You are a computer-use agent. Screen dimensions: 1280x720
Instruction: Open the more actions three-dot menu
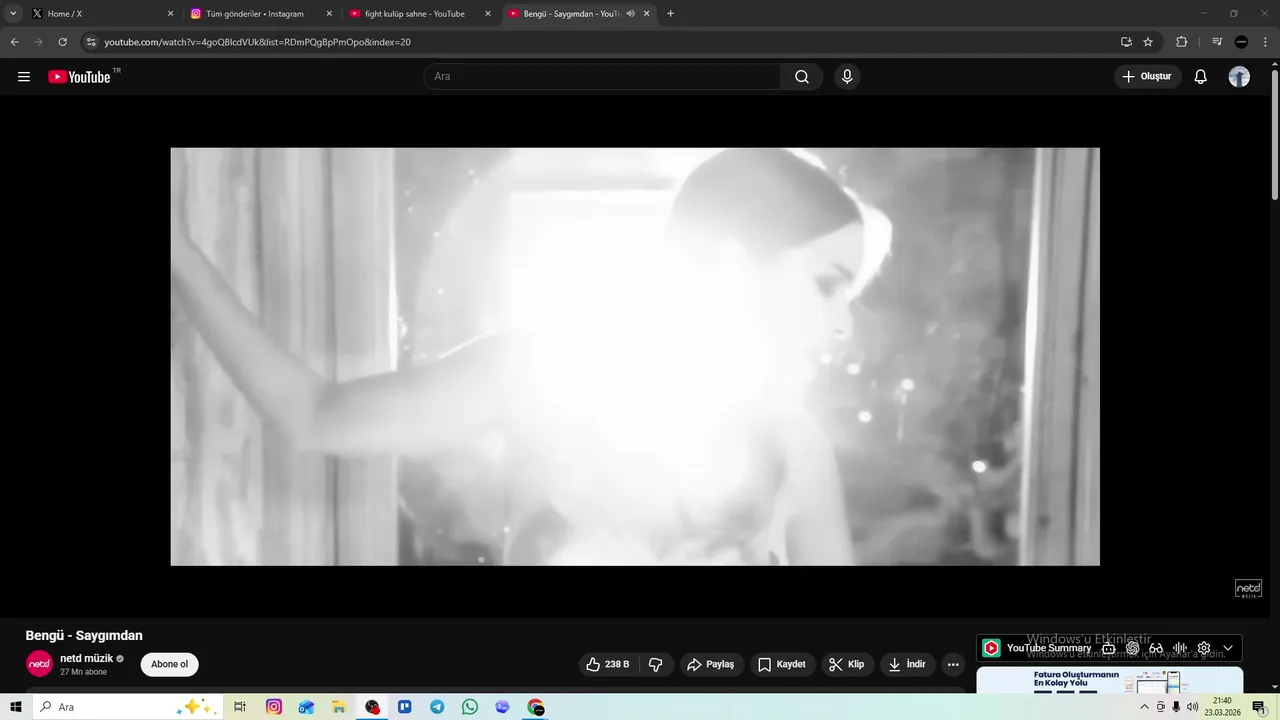pos(953,664)
